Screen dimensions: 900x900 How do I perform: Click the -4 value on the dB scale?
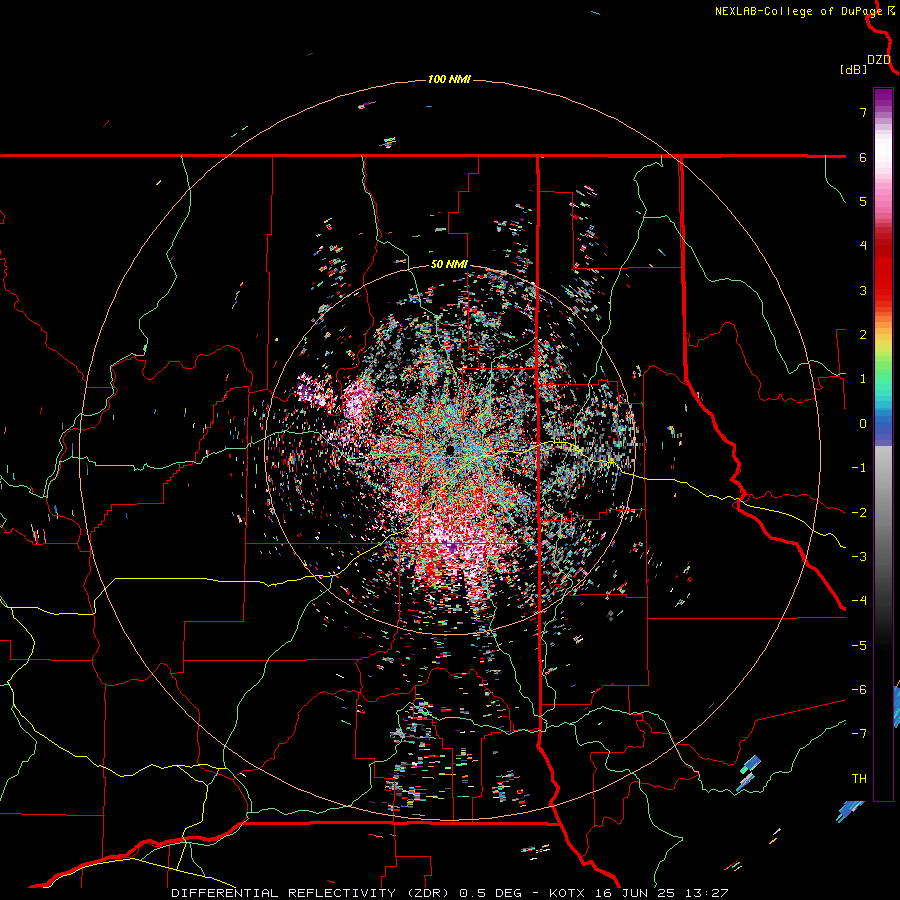pos(859,601)
